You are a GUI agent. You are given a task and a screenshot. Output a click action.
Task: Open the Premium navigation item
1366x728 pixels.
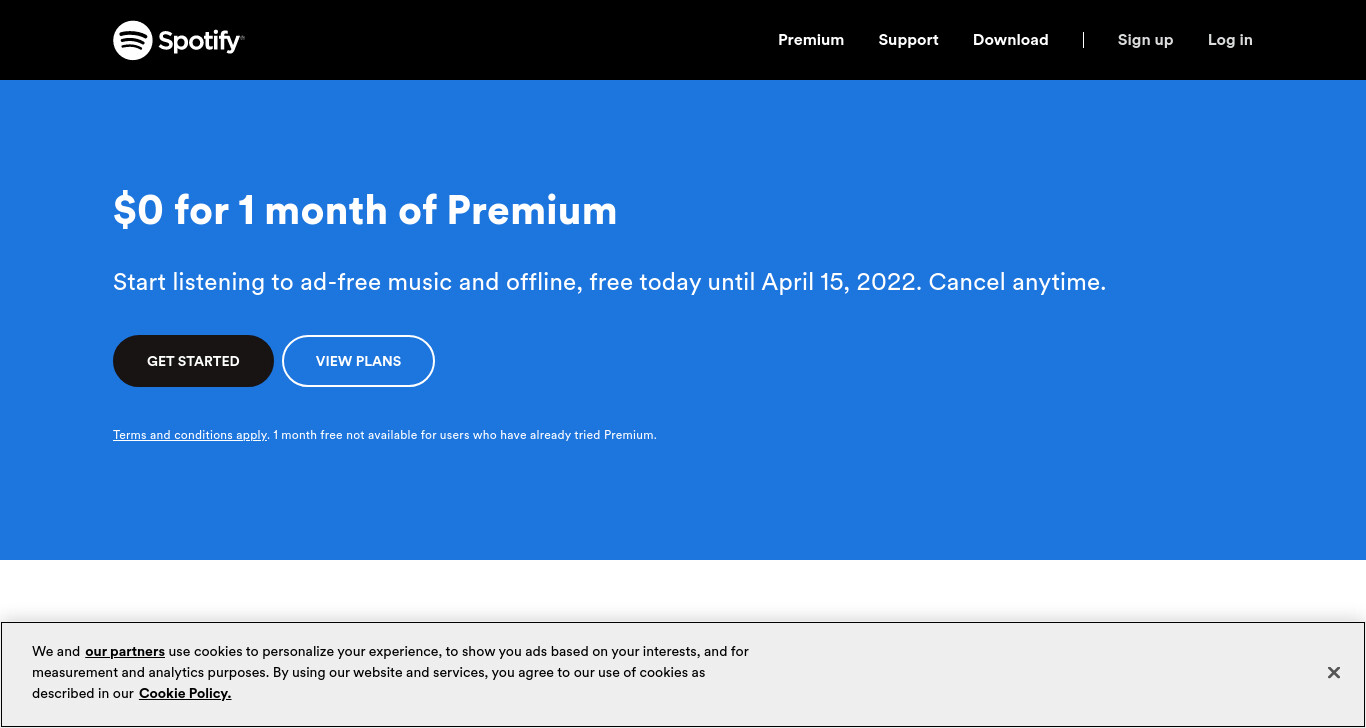coord(811,40)
